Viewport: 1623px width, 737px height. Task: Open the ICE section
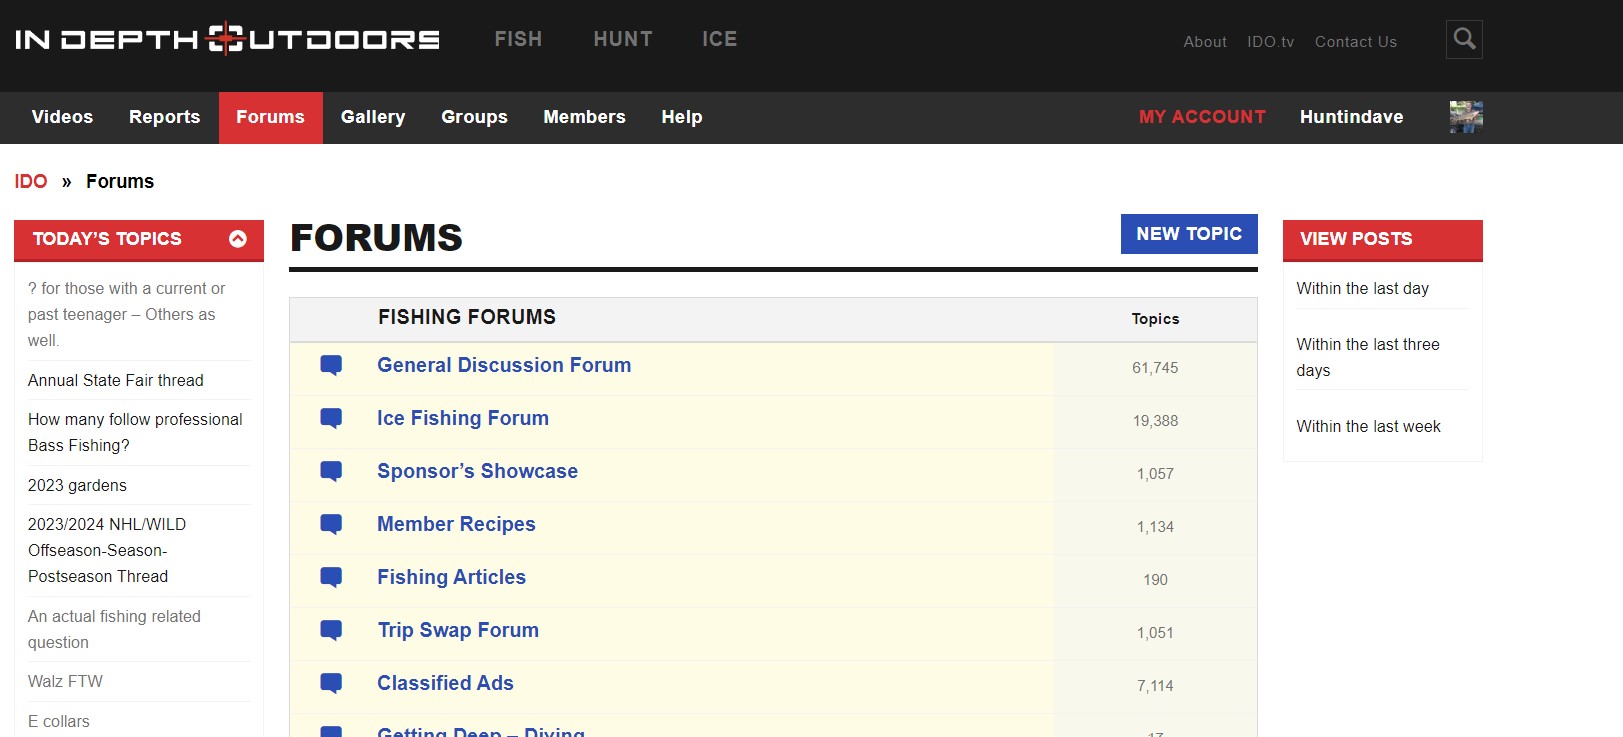pyautogui.click(x=720, y=39)
